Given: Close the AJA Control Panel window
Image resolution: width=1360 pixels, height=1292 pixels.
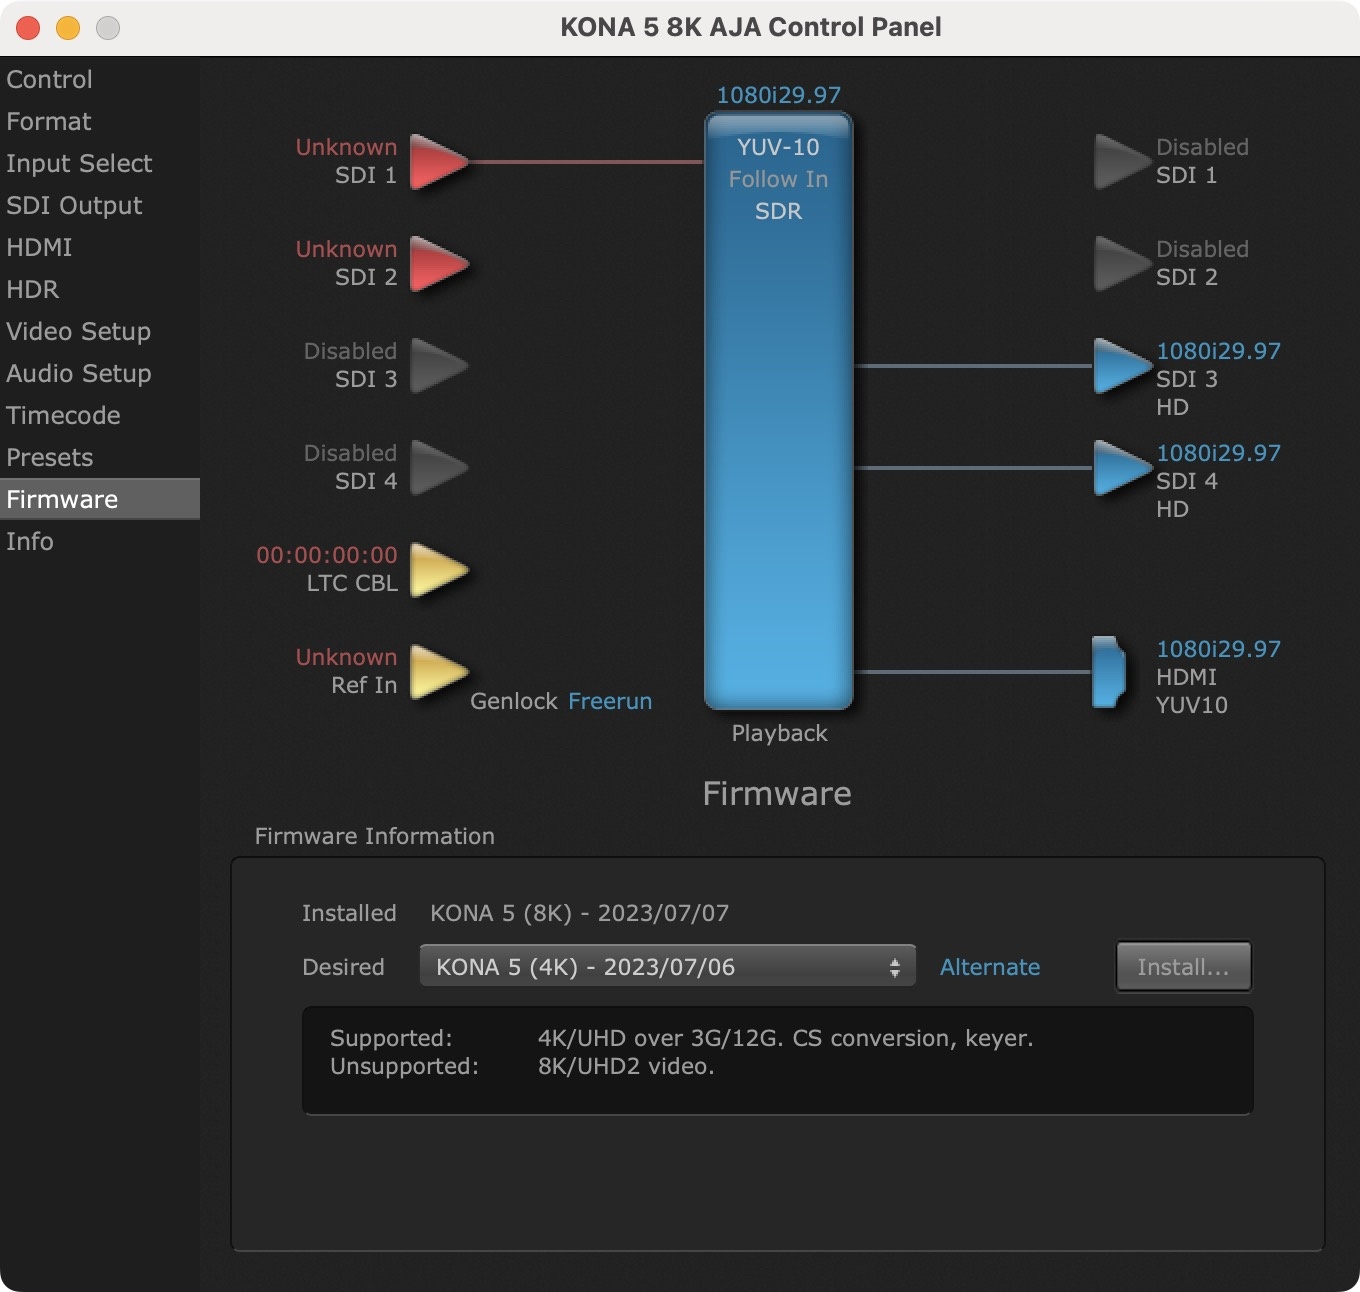Looking at the screenshot, I should (x=28, y=28).
